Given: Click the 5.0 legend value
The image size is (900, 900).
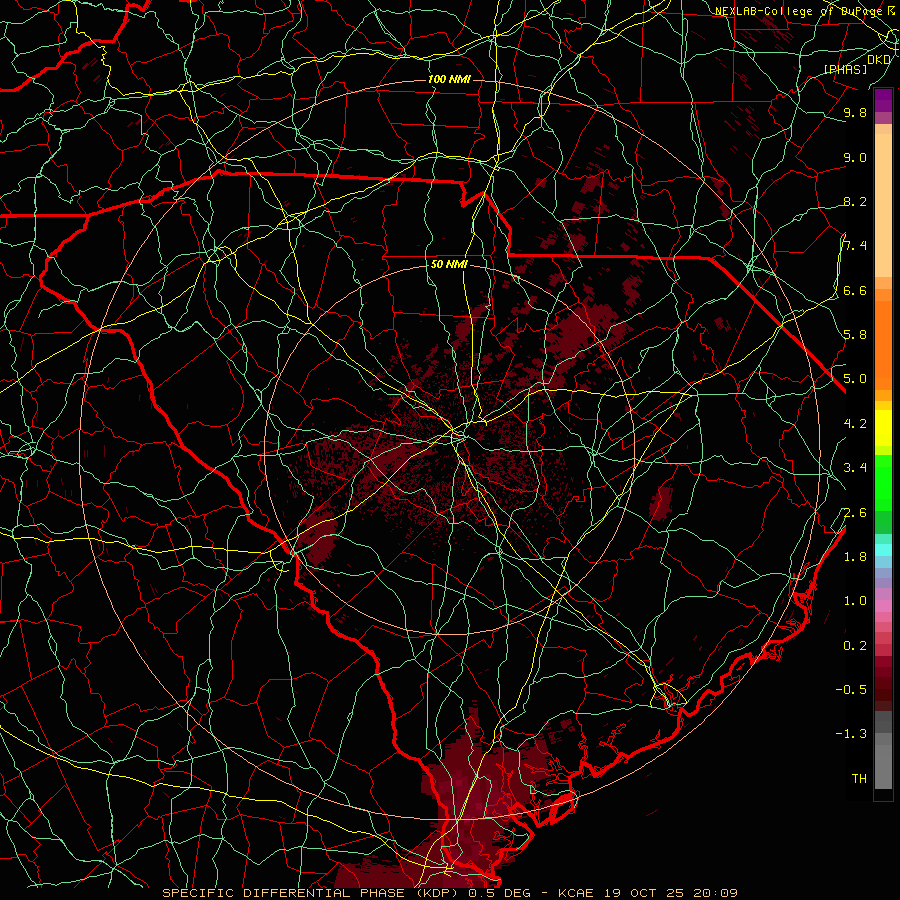Looking at the screenshot, I should (855, 379).
